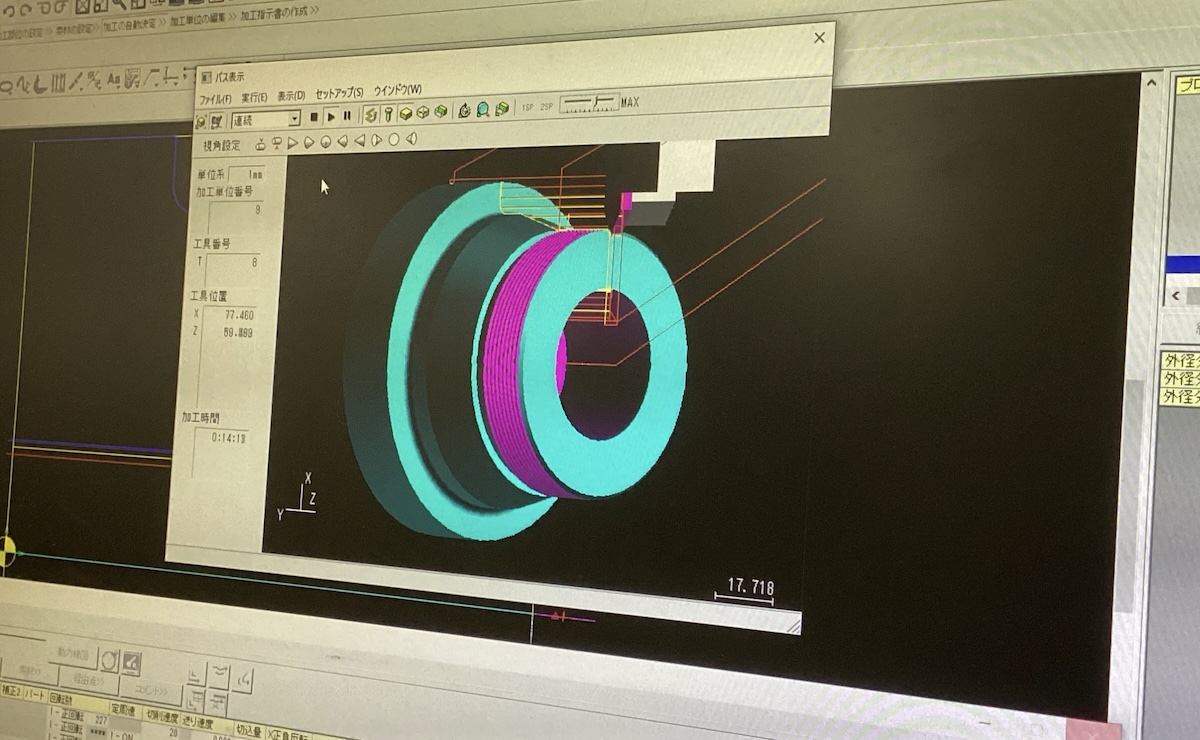Click the Redo icon in main window toolbar

coord(27,9)
